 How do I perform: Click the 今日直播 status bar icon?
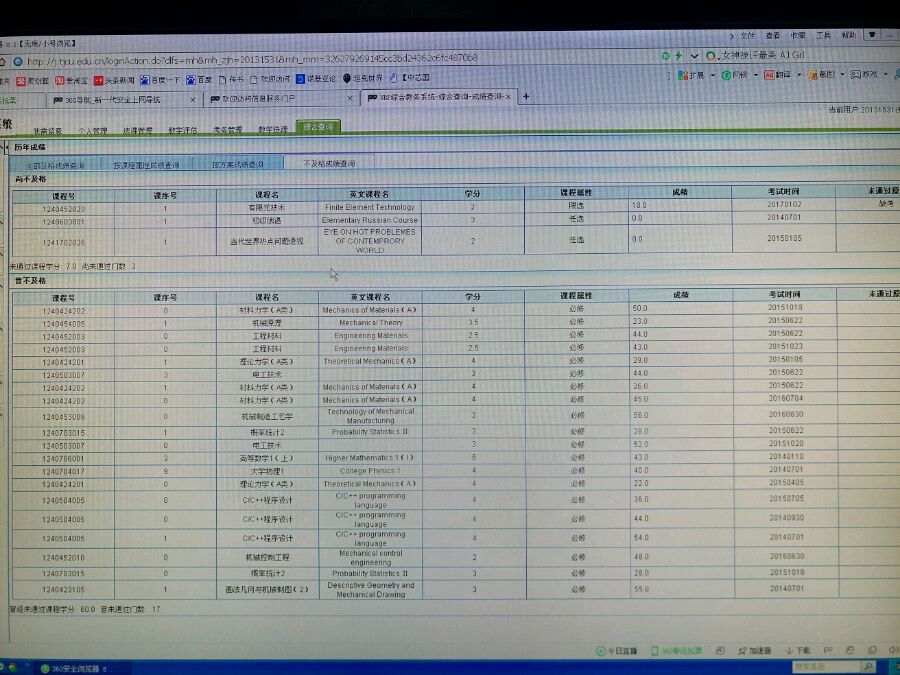(x=618, y=651)
